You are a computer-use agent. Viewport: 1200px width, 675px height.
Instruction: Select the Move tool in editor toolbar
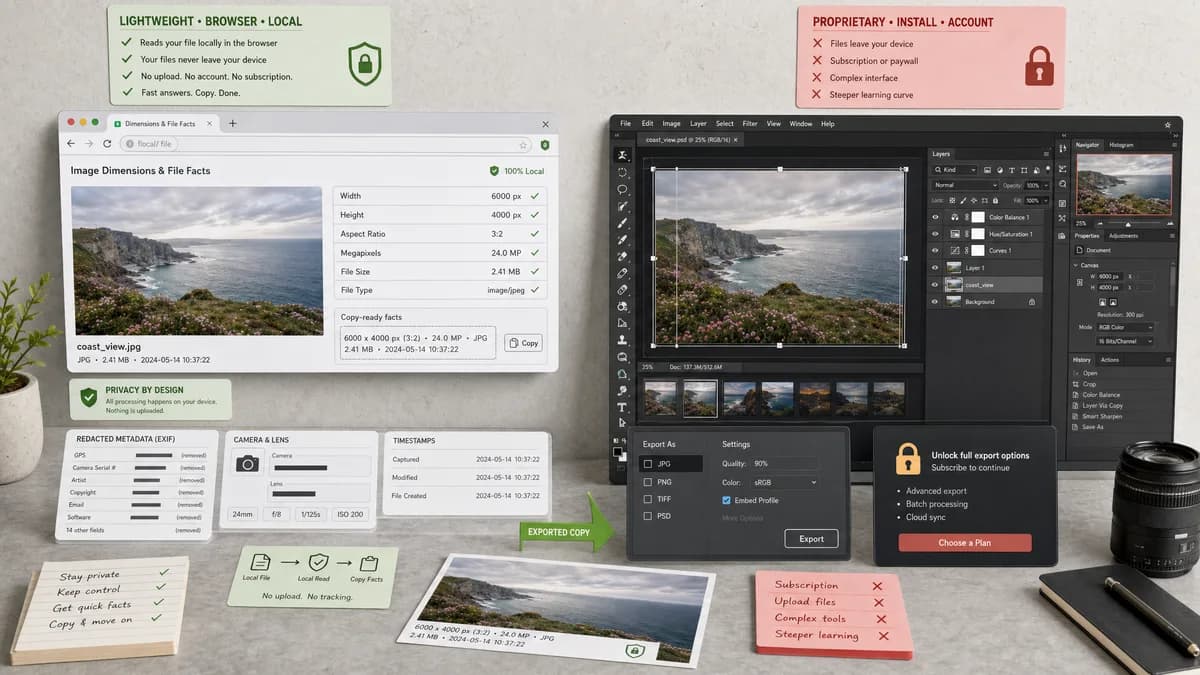622,155
